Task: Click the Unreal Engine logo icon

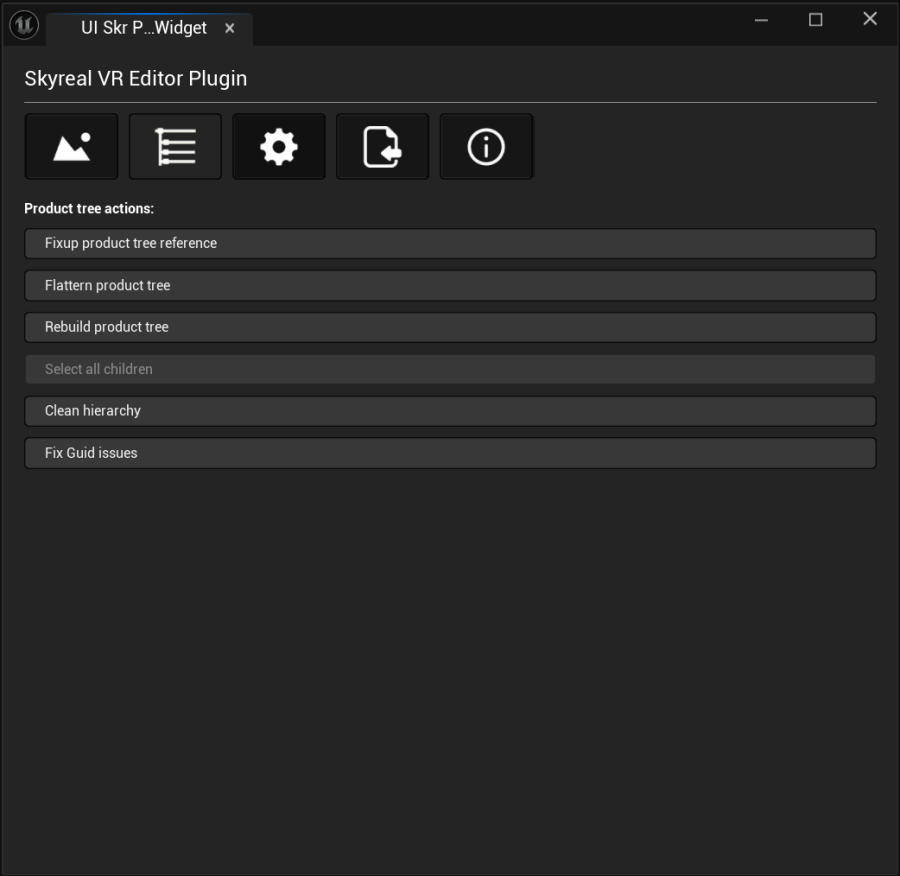Action: pyautogui.click(x=23, y=25)
